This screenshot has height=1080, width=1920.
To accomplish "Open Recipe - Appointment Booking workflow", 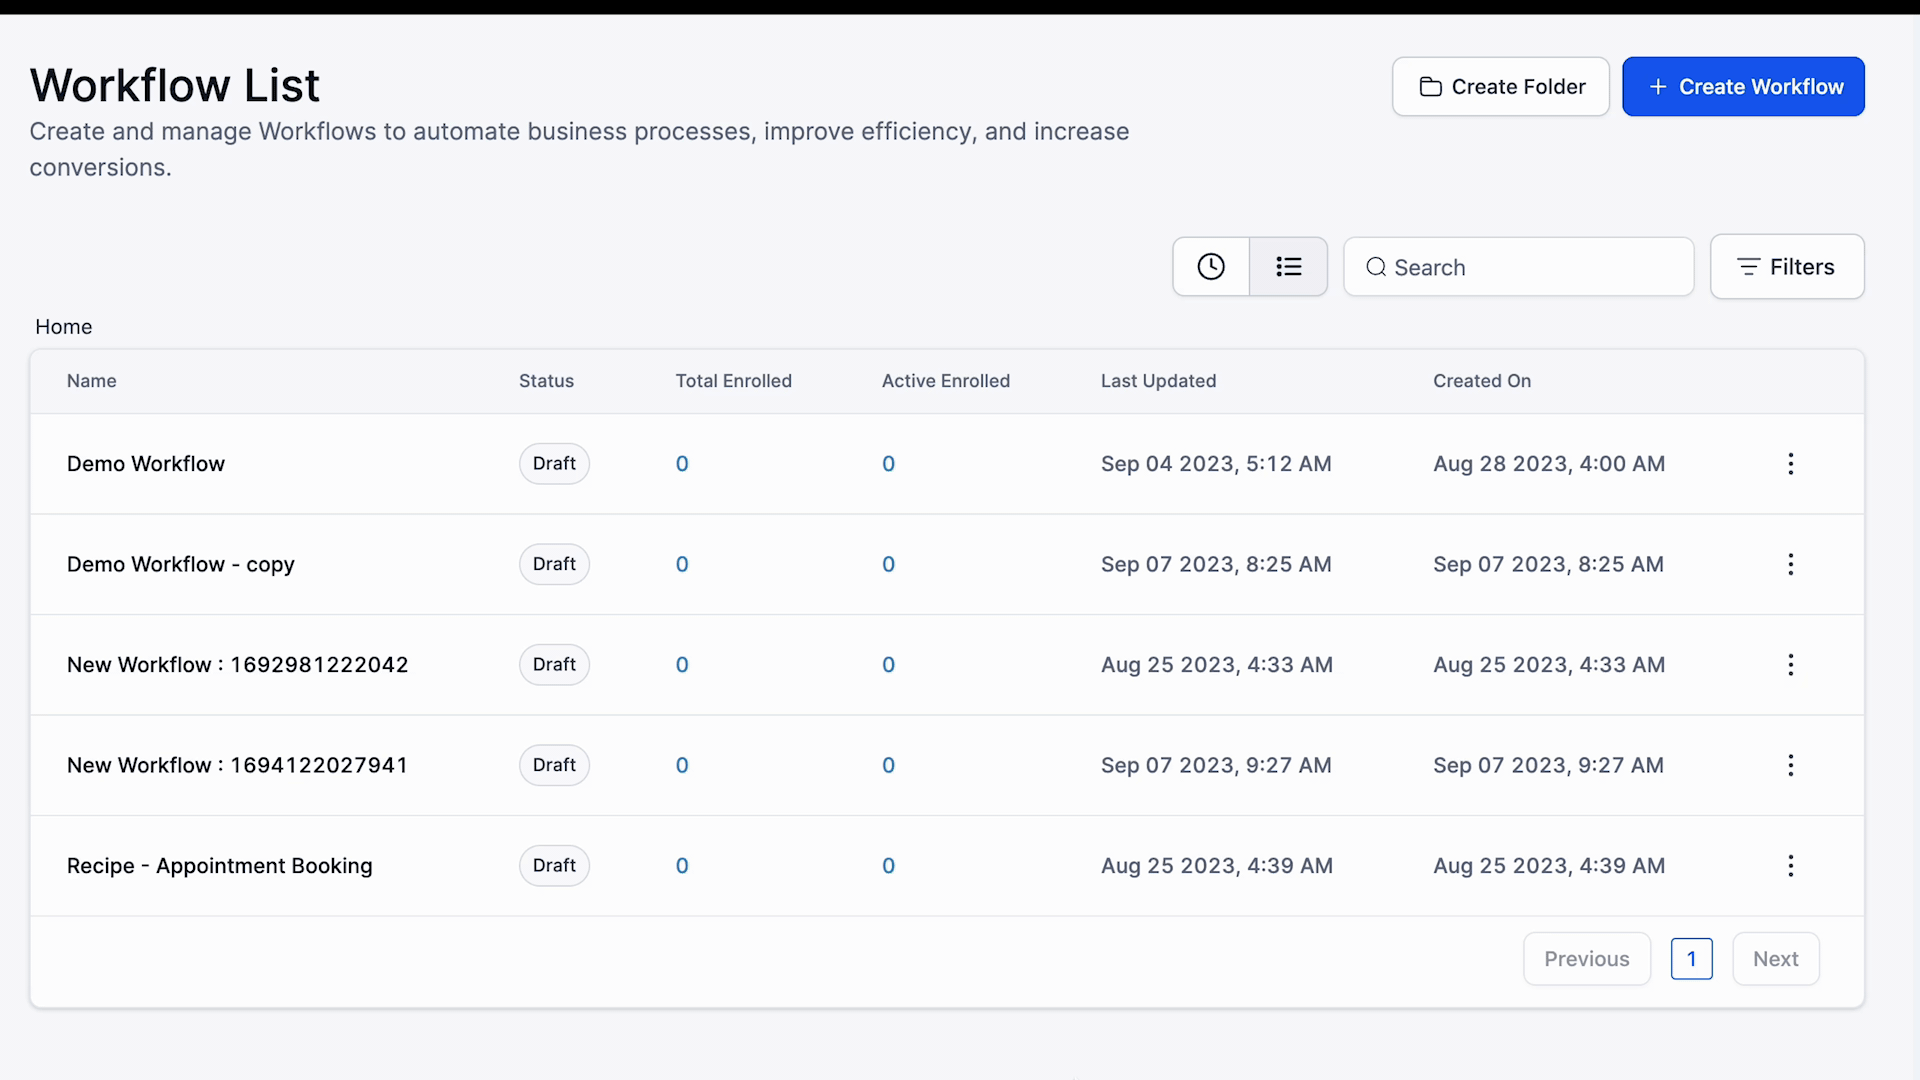I will tap(219, 866).
